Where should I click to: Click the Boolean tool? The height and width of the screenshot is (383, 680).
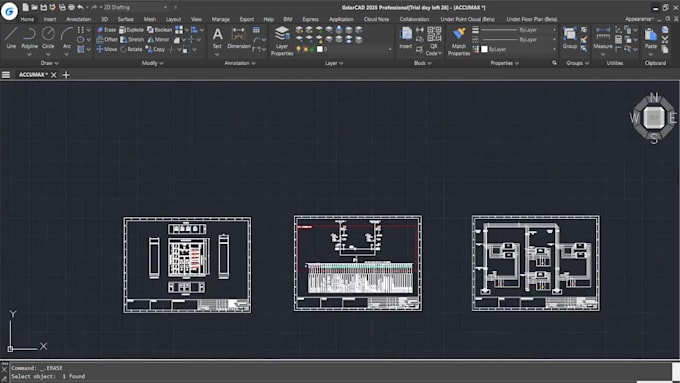click(x=160, y=29)
